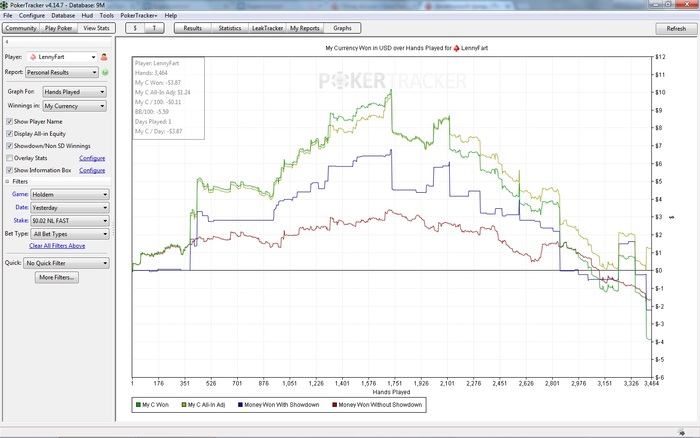Click the red player icon beside LennyFart dropdown

[x=104, y=57]
